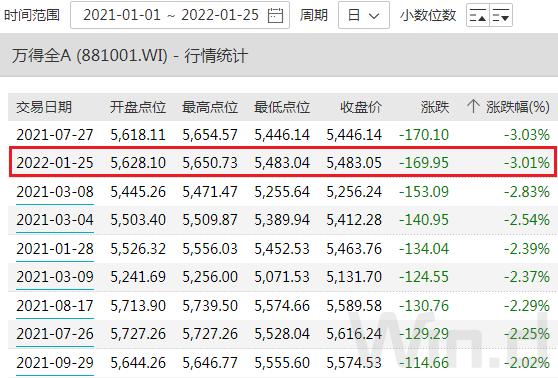Select percent change -2.39%
The width and height of the screenshot is (558, 378).
click(527, 249)
